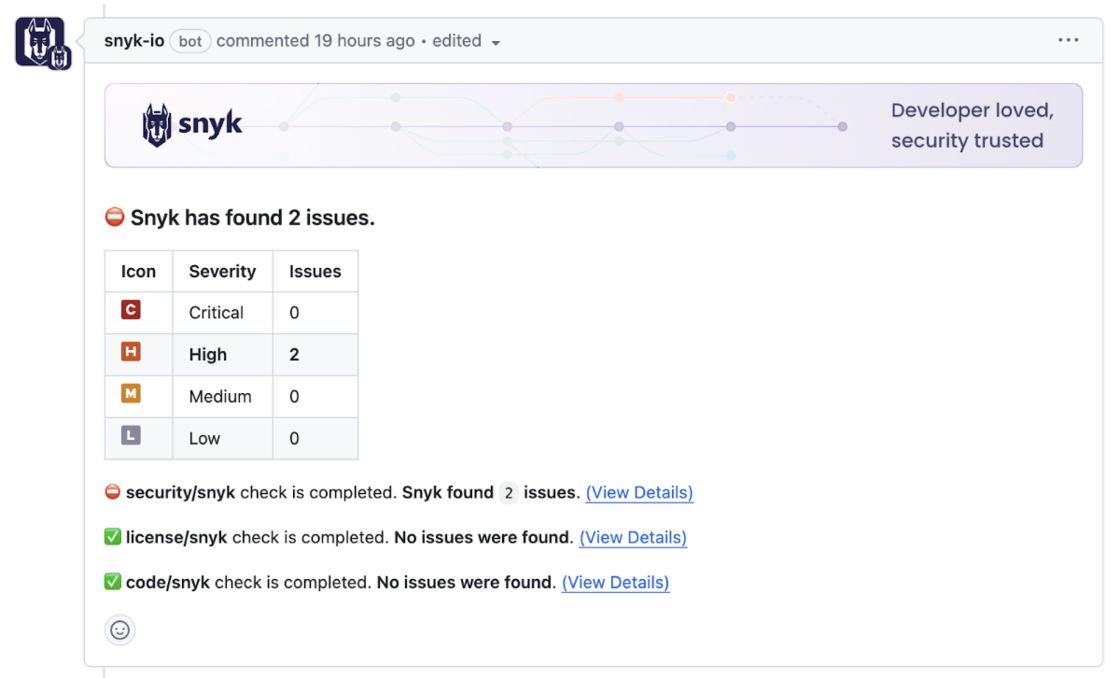The height and width of the screenshot is (678, 1120).
Task: Open the snyk-io avatar image
Action: pyautogui.click(x=42, y=42)
